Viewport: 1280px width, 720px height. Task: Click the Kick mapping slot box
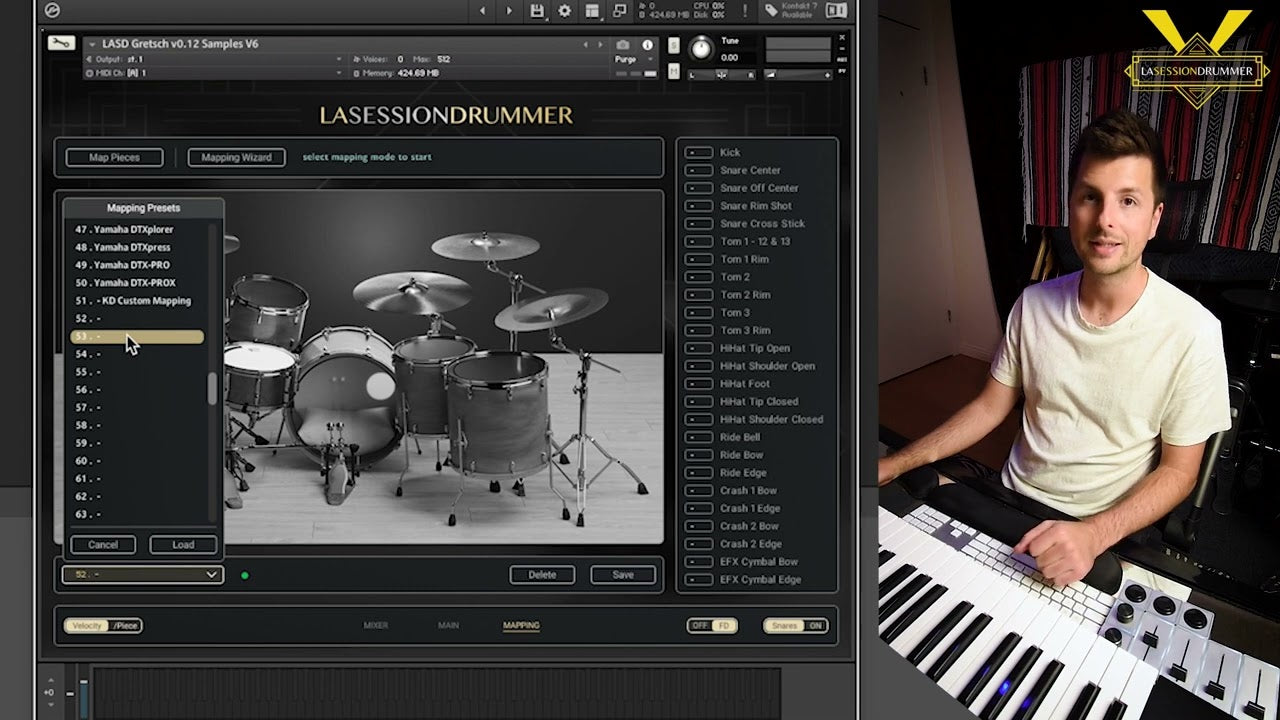[698, 152]
